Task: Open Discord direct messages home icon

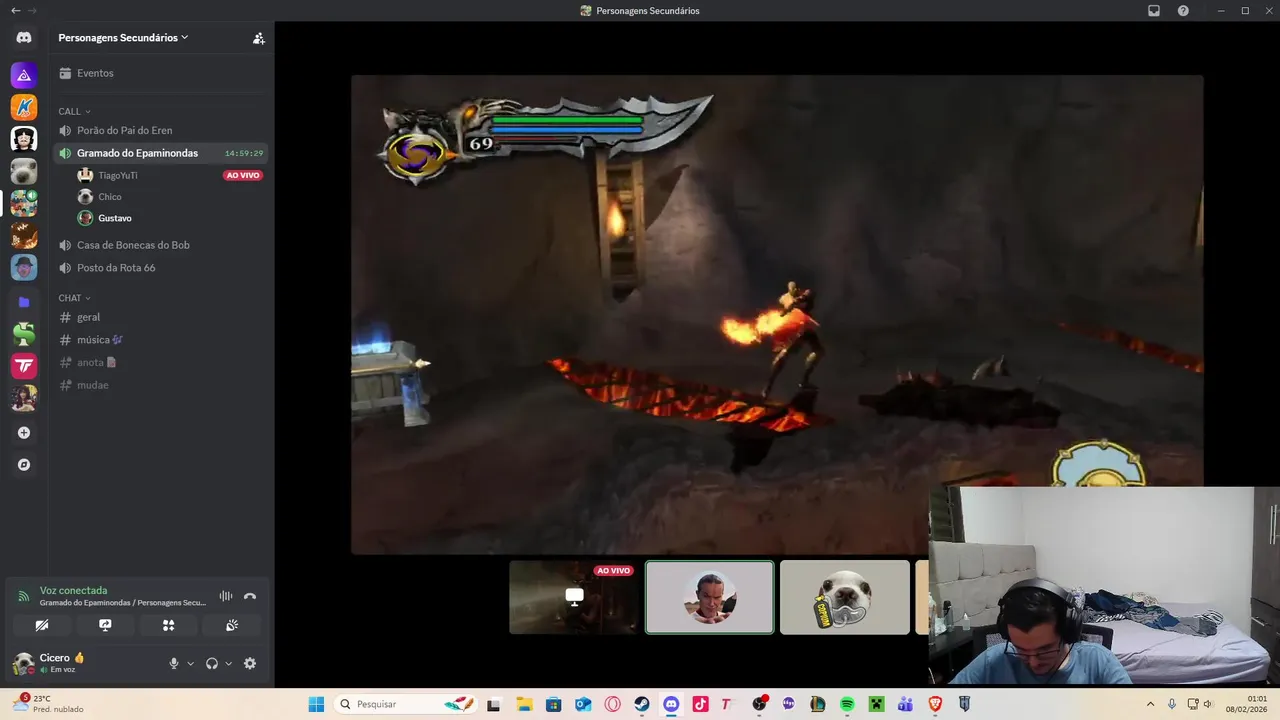Action: tap(24, 38)
